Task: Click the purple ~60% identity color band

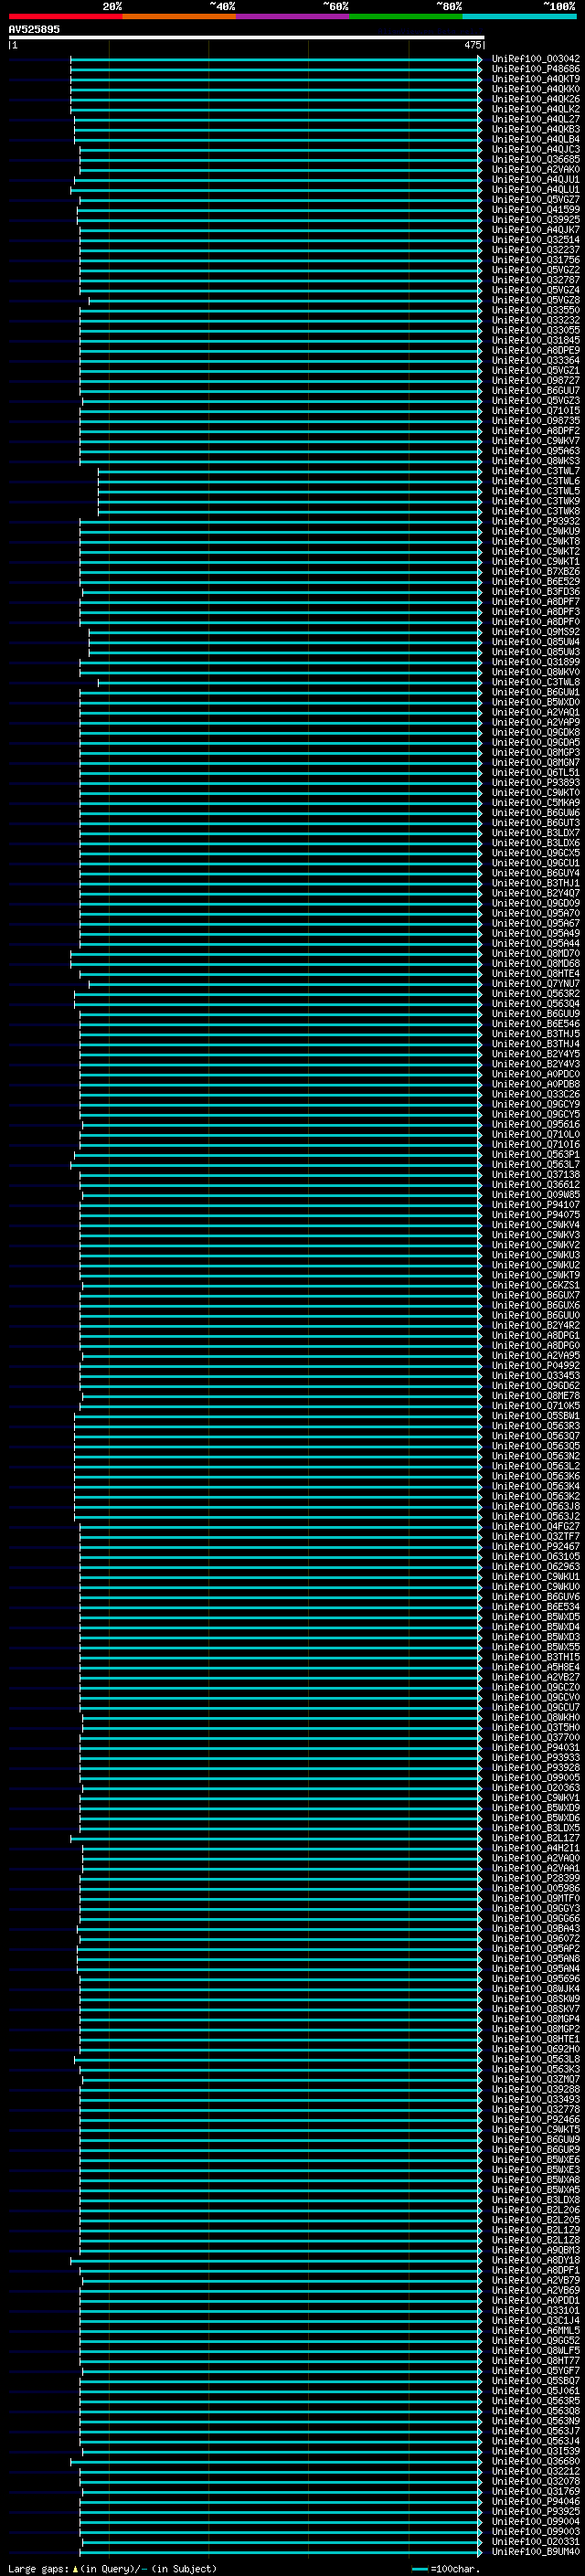Action: point(293,16)
